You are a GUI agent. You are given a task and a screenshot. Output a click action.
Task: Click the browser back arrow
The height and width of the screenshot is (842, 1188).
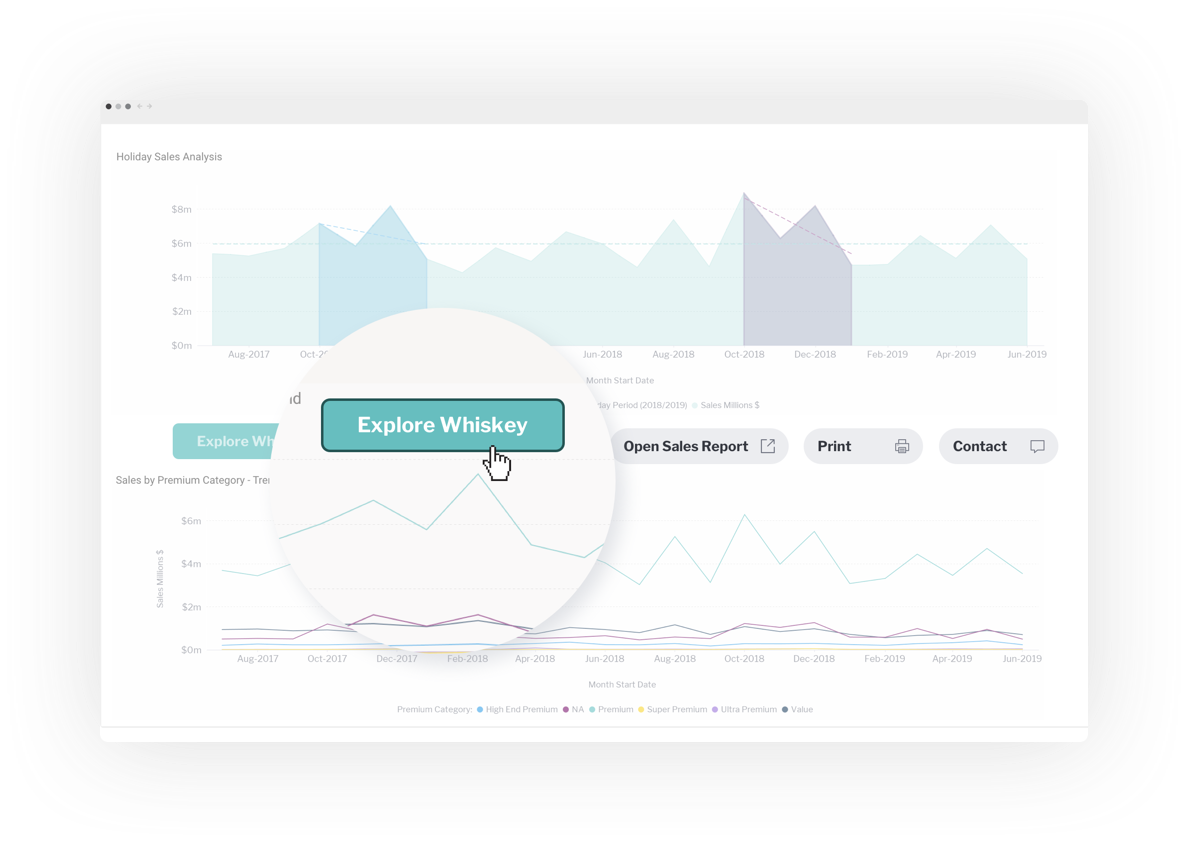click(139, 106)
